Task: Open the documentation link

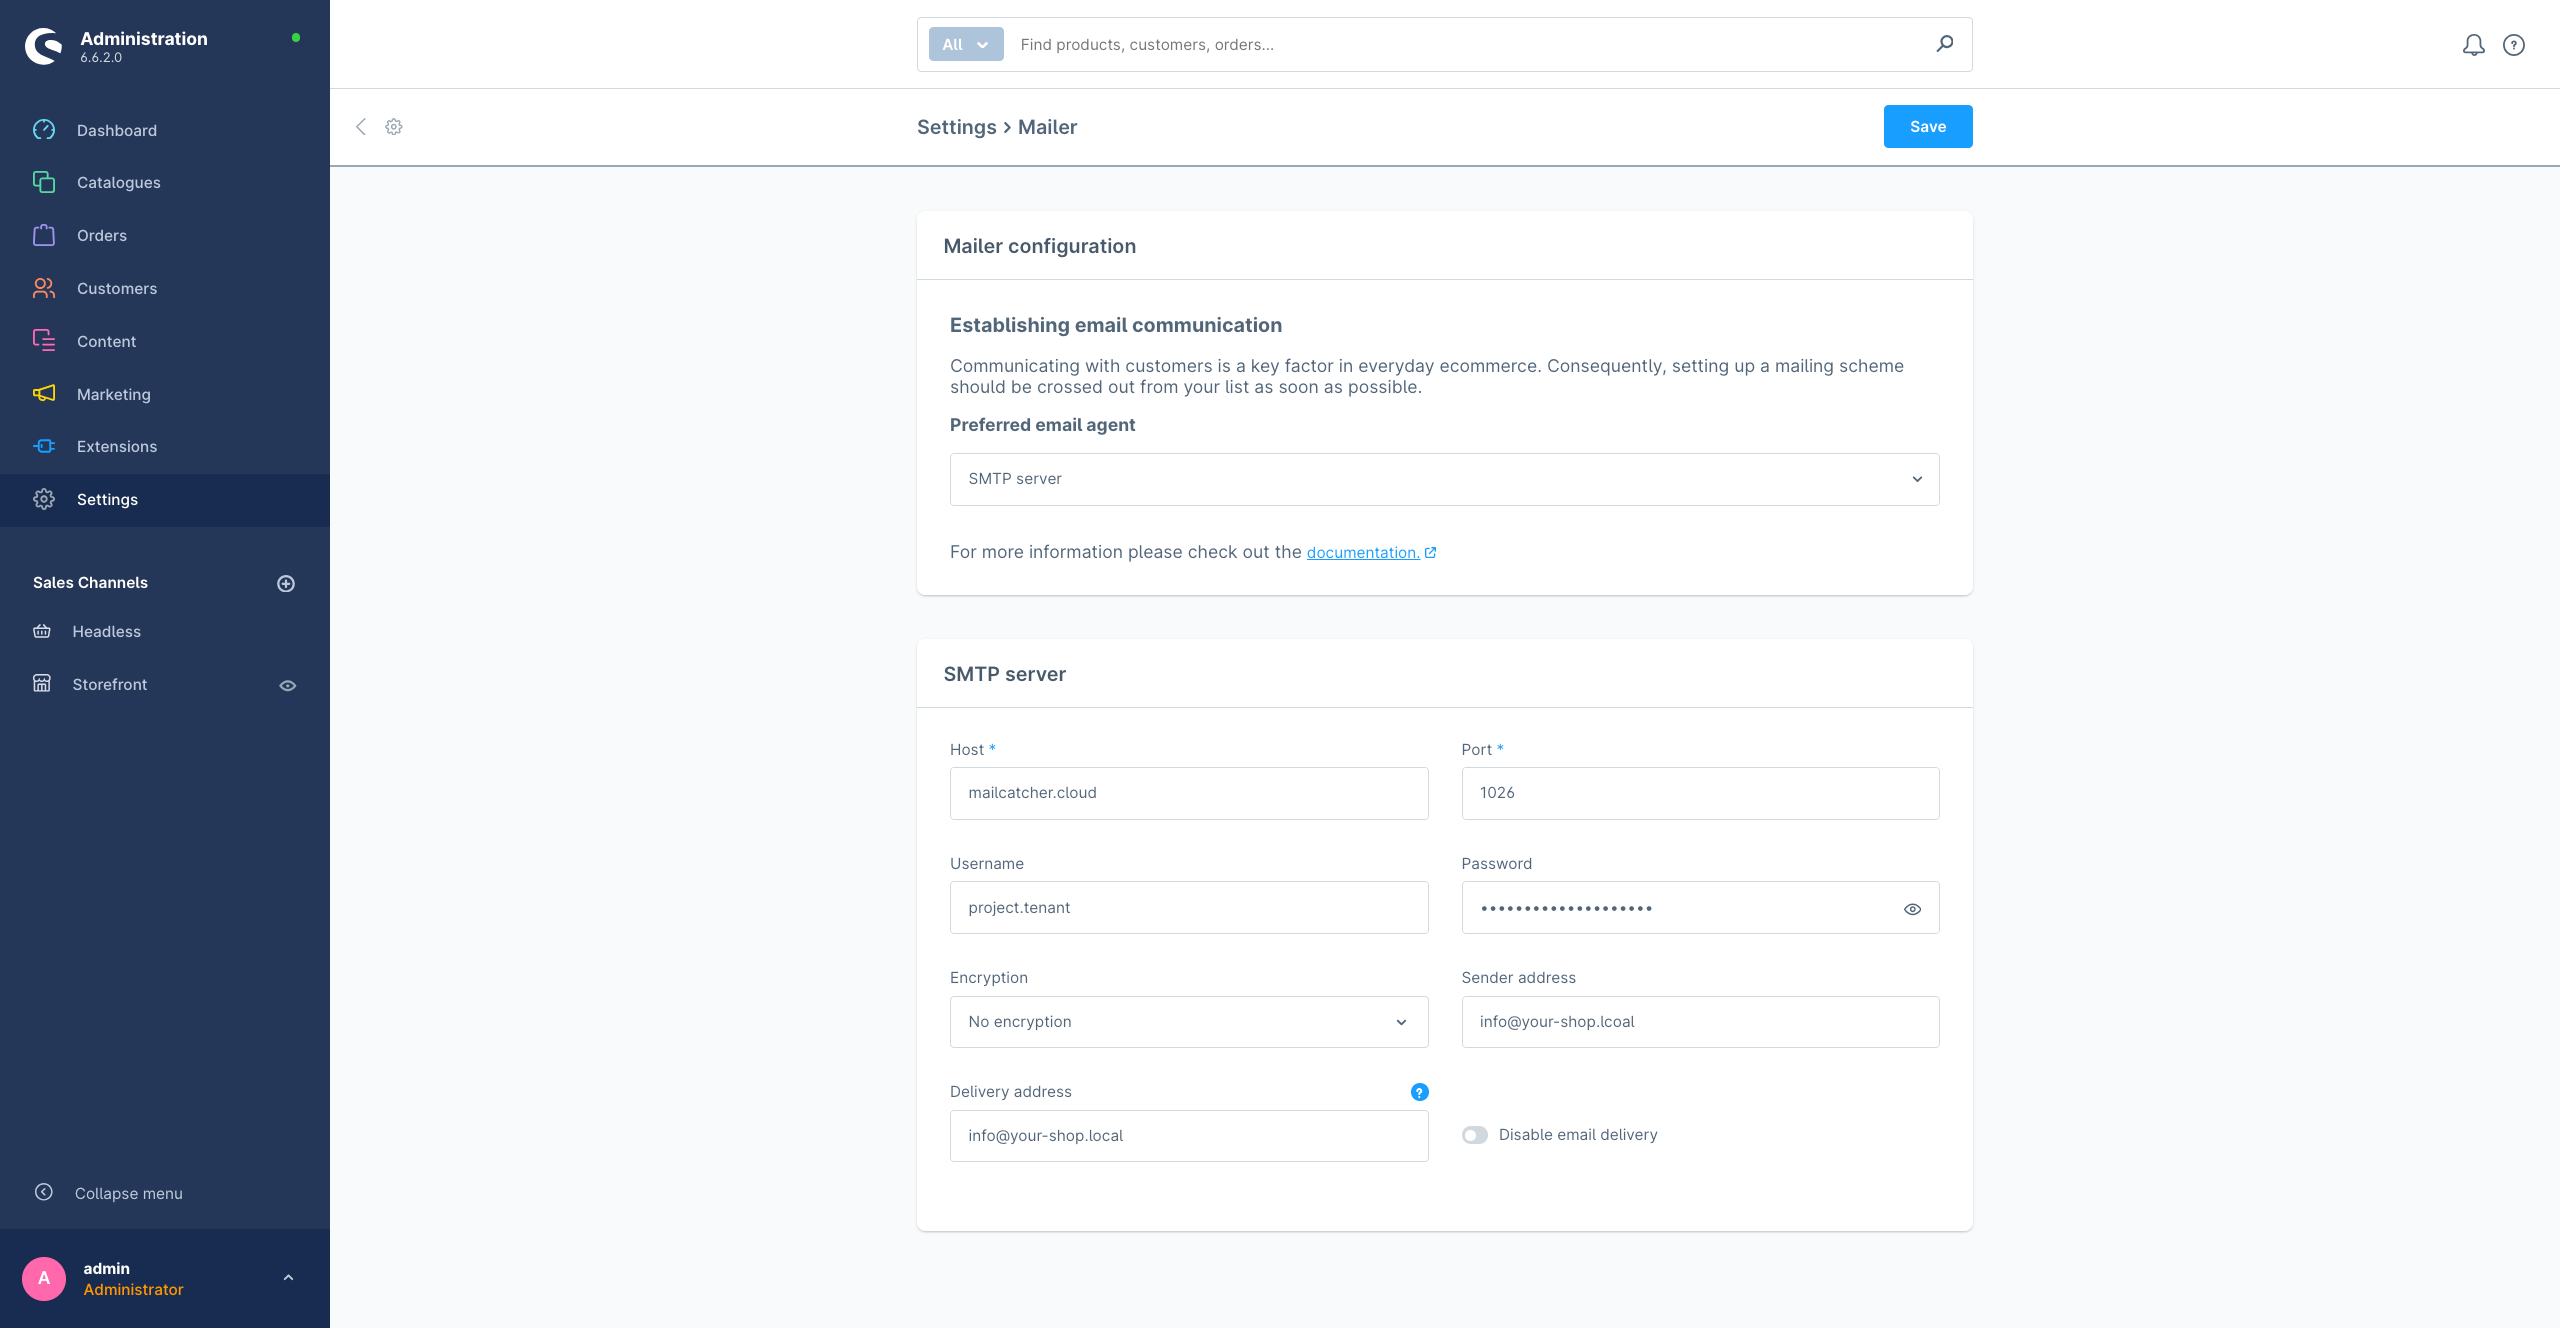Action: pos(1363,552)
